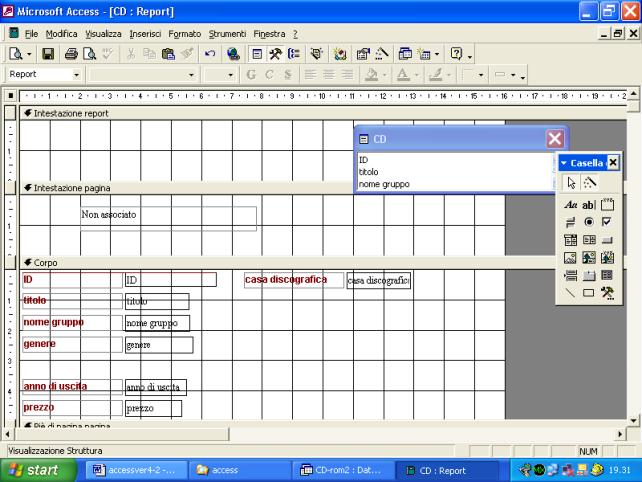
Task: Select the Option Group tool in toolbox
Action: [607, 204]
